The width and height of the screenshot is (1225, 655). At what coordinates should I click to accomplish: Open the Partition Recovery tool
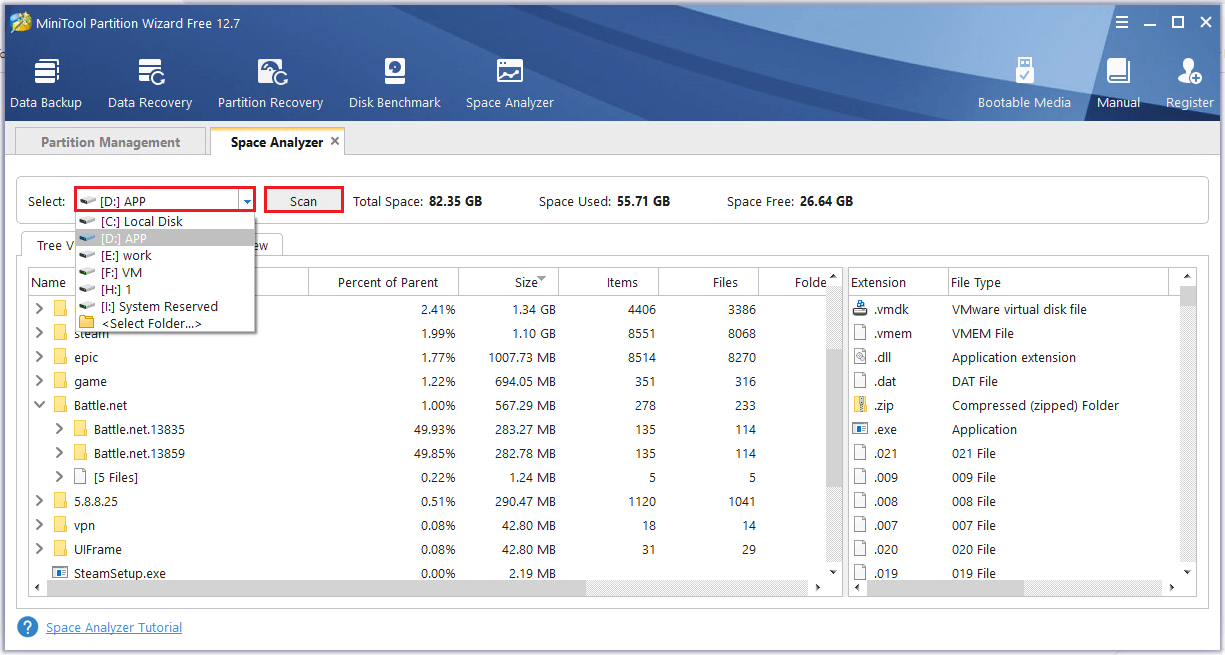coord(270,84)
